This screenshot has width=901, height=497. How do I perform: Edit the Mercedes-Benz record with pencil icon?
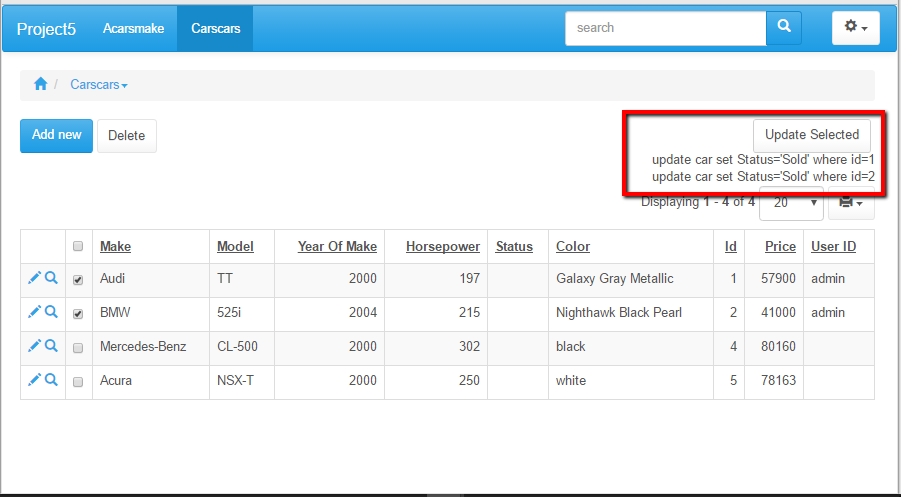pyautogui.click(x=34, y=346)
